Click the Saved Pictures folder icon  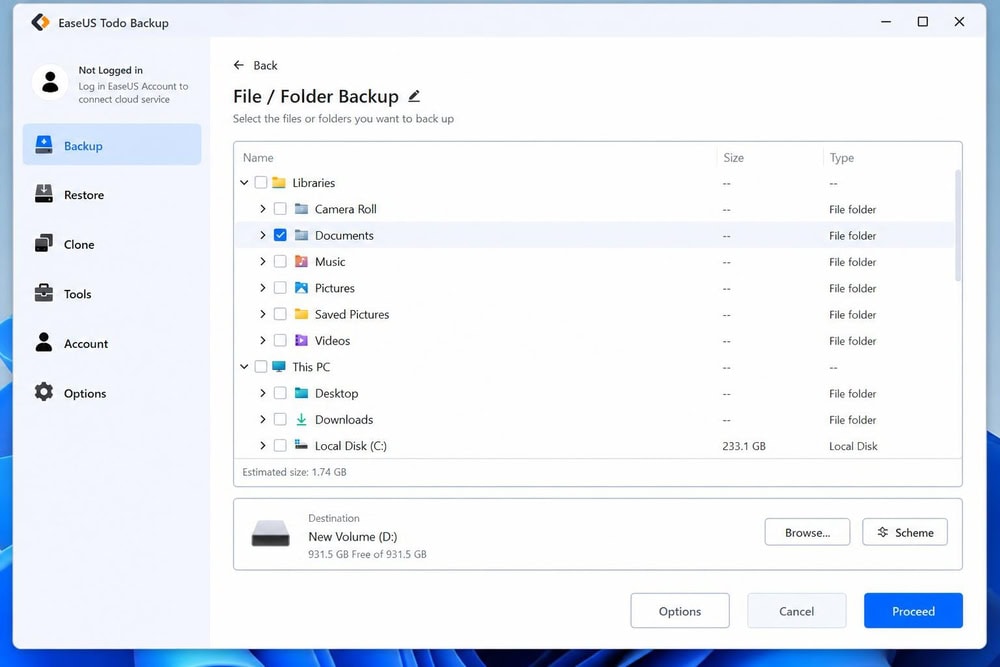point(301,314)
